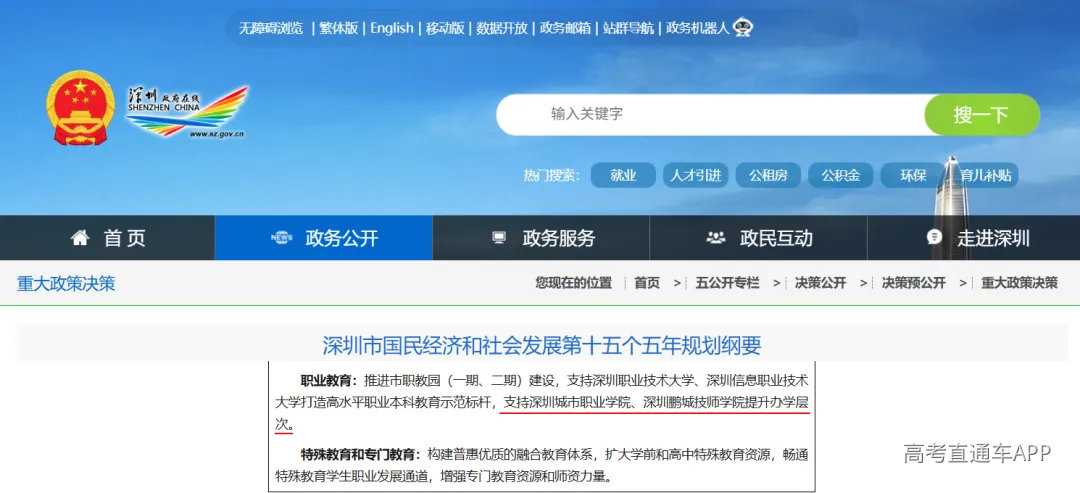Click the 重大政策决策 section heading

[66, 284]
